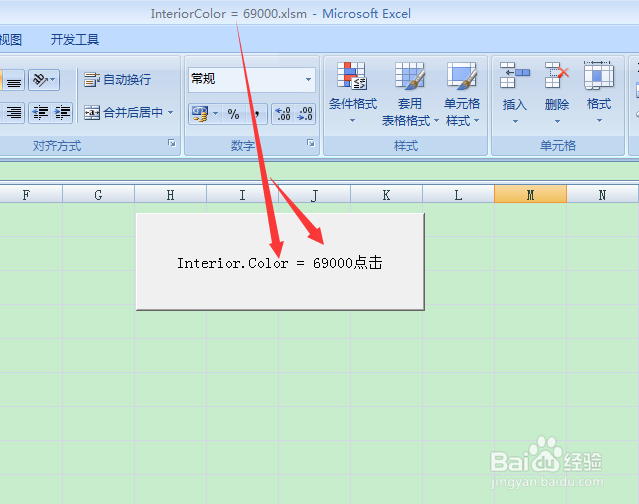This screenshot has width=639, height=504.
Task: Click the accounting number format icon
Action: tap(200, 113)
